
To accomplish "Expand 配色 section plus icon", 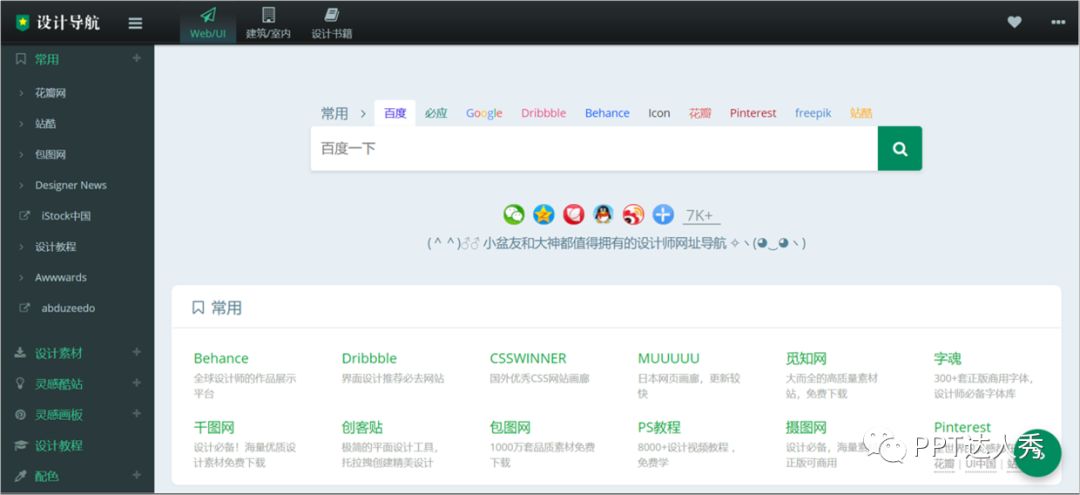I will pyautogui.click(x=136, y=475).
